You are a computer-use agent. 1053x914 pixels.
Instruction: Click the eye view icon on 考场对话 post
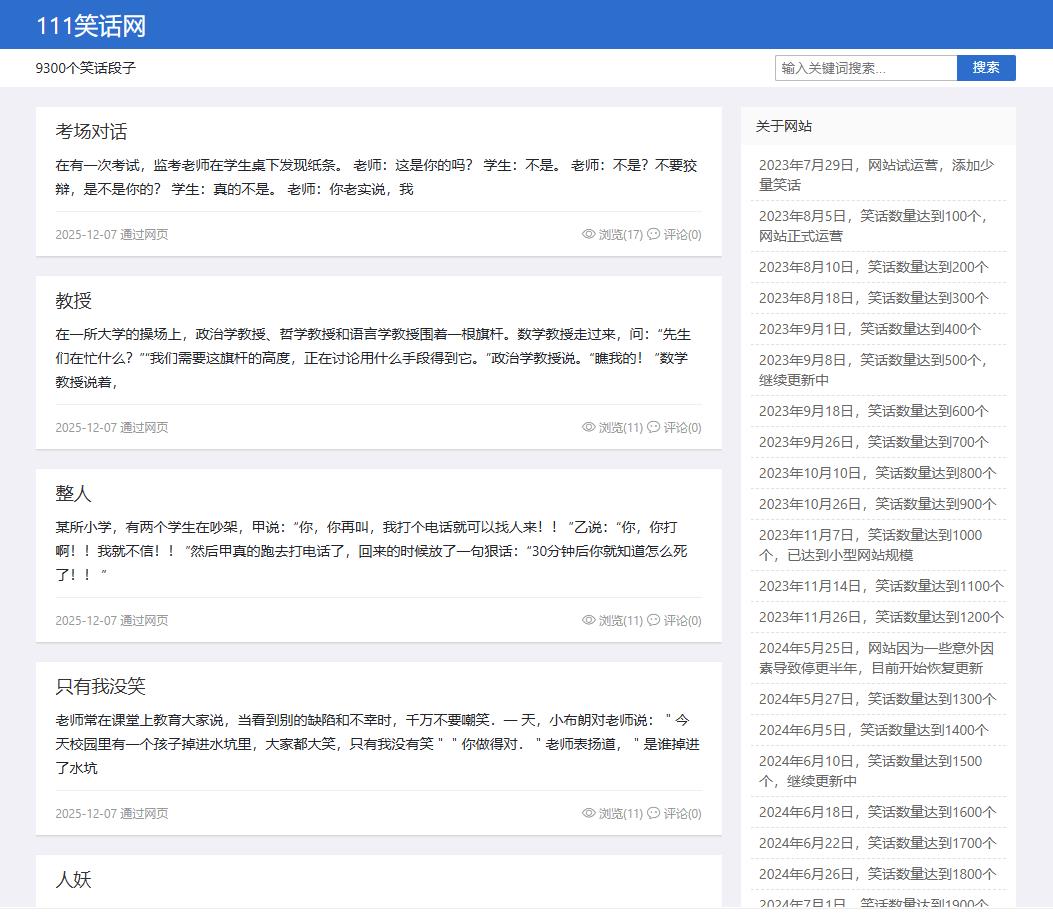588,234
